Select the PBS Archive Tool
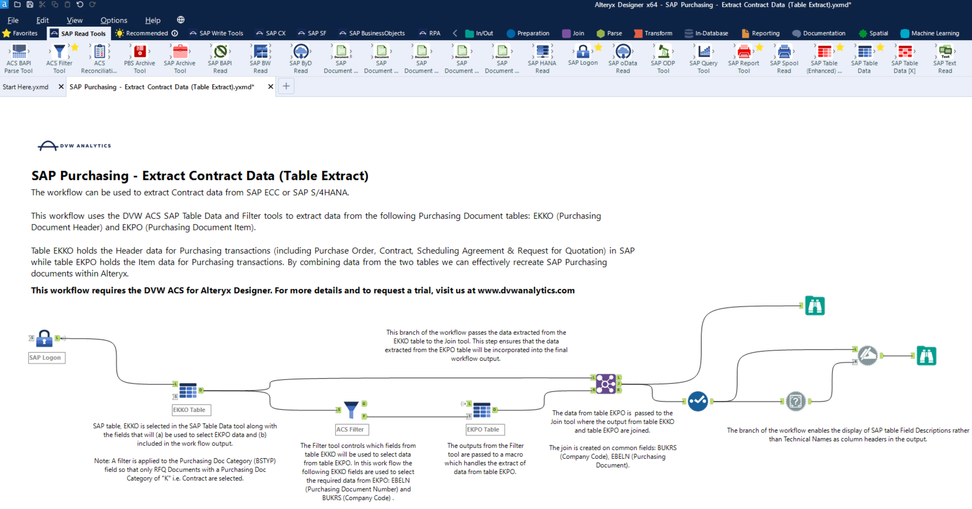Screen dimensions: 972x509 coord(139,59)
